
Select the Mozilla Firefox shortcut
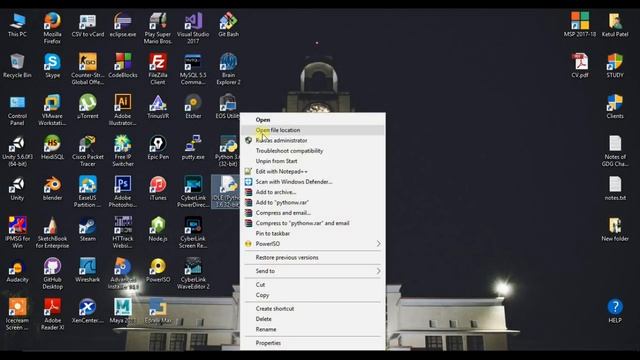click(x=52, y=28)
